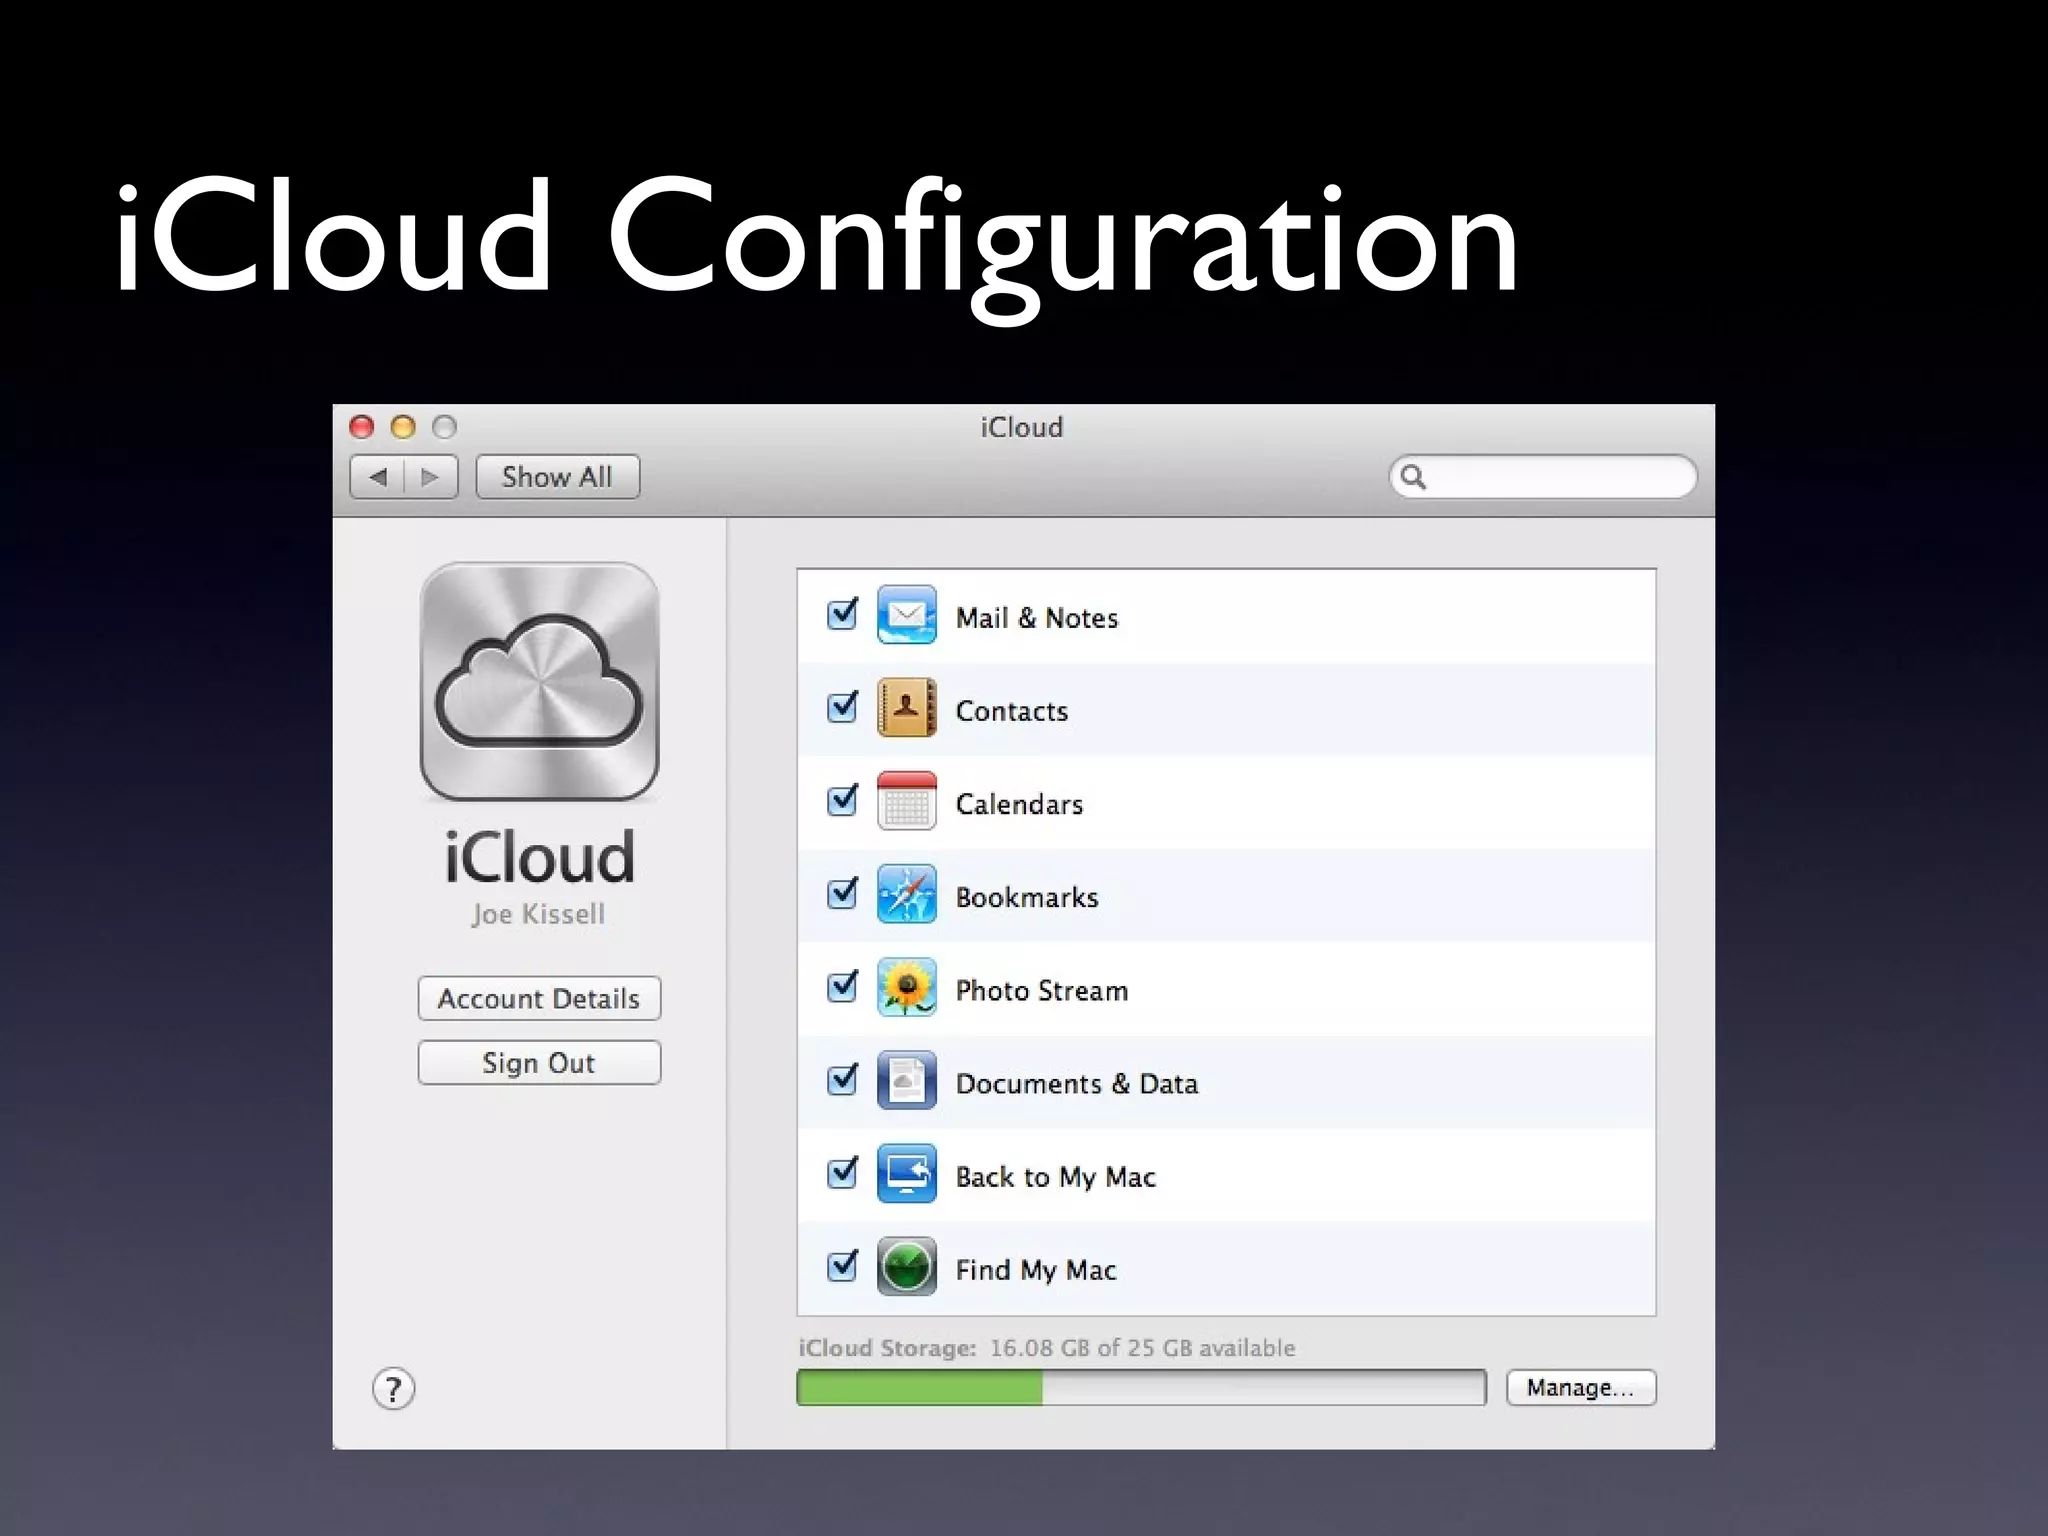The width and height of the screenshot is (2048, 1536).
Task: Click the Find My Mac radar icon
Action: coord(906,1266)
